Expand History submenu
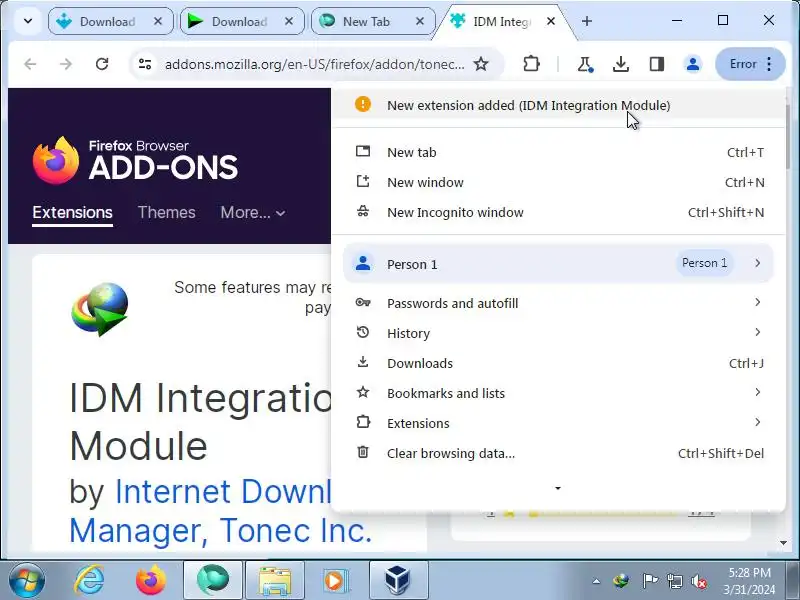This screenshot has width=800, height=600. coord(558,333)
